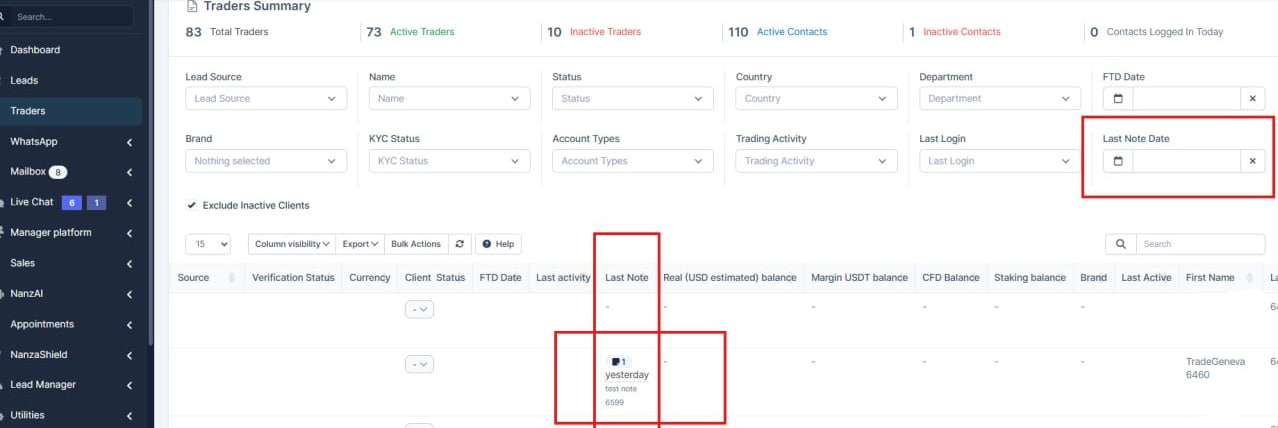
Task: Clear the FTD Date field with X
Action: point(1252,99)
